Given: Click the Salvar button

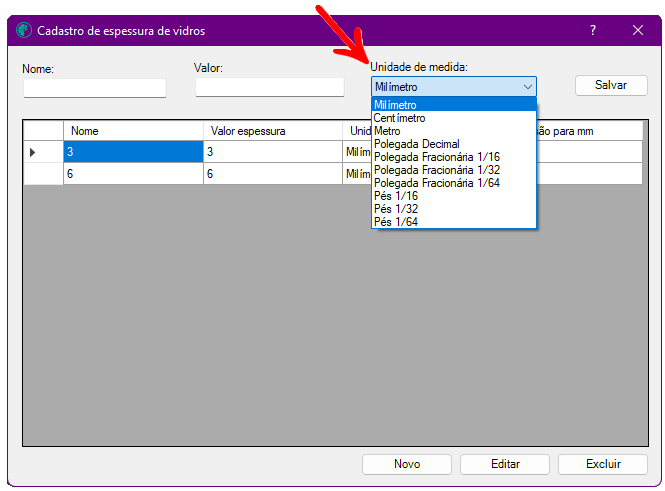Looking at the screenshot, I should click(x=611, y=85).
